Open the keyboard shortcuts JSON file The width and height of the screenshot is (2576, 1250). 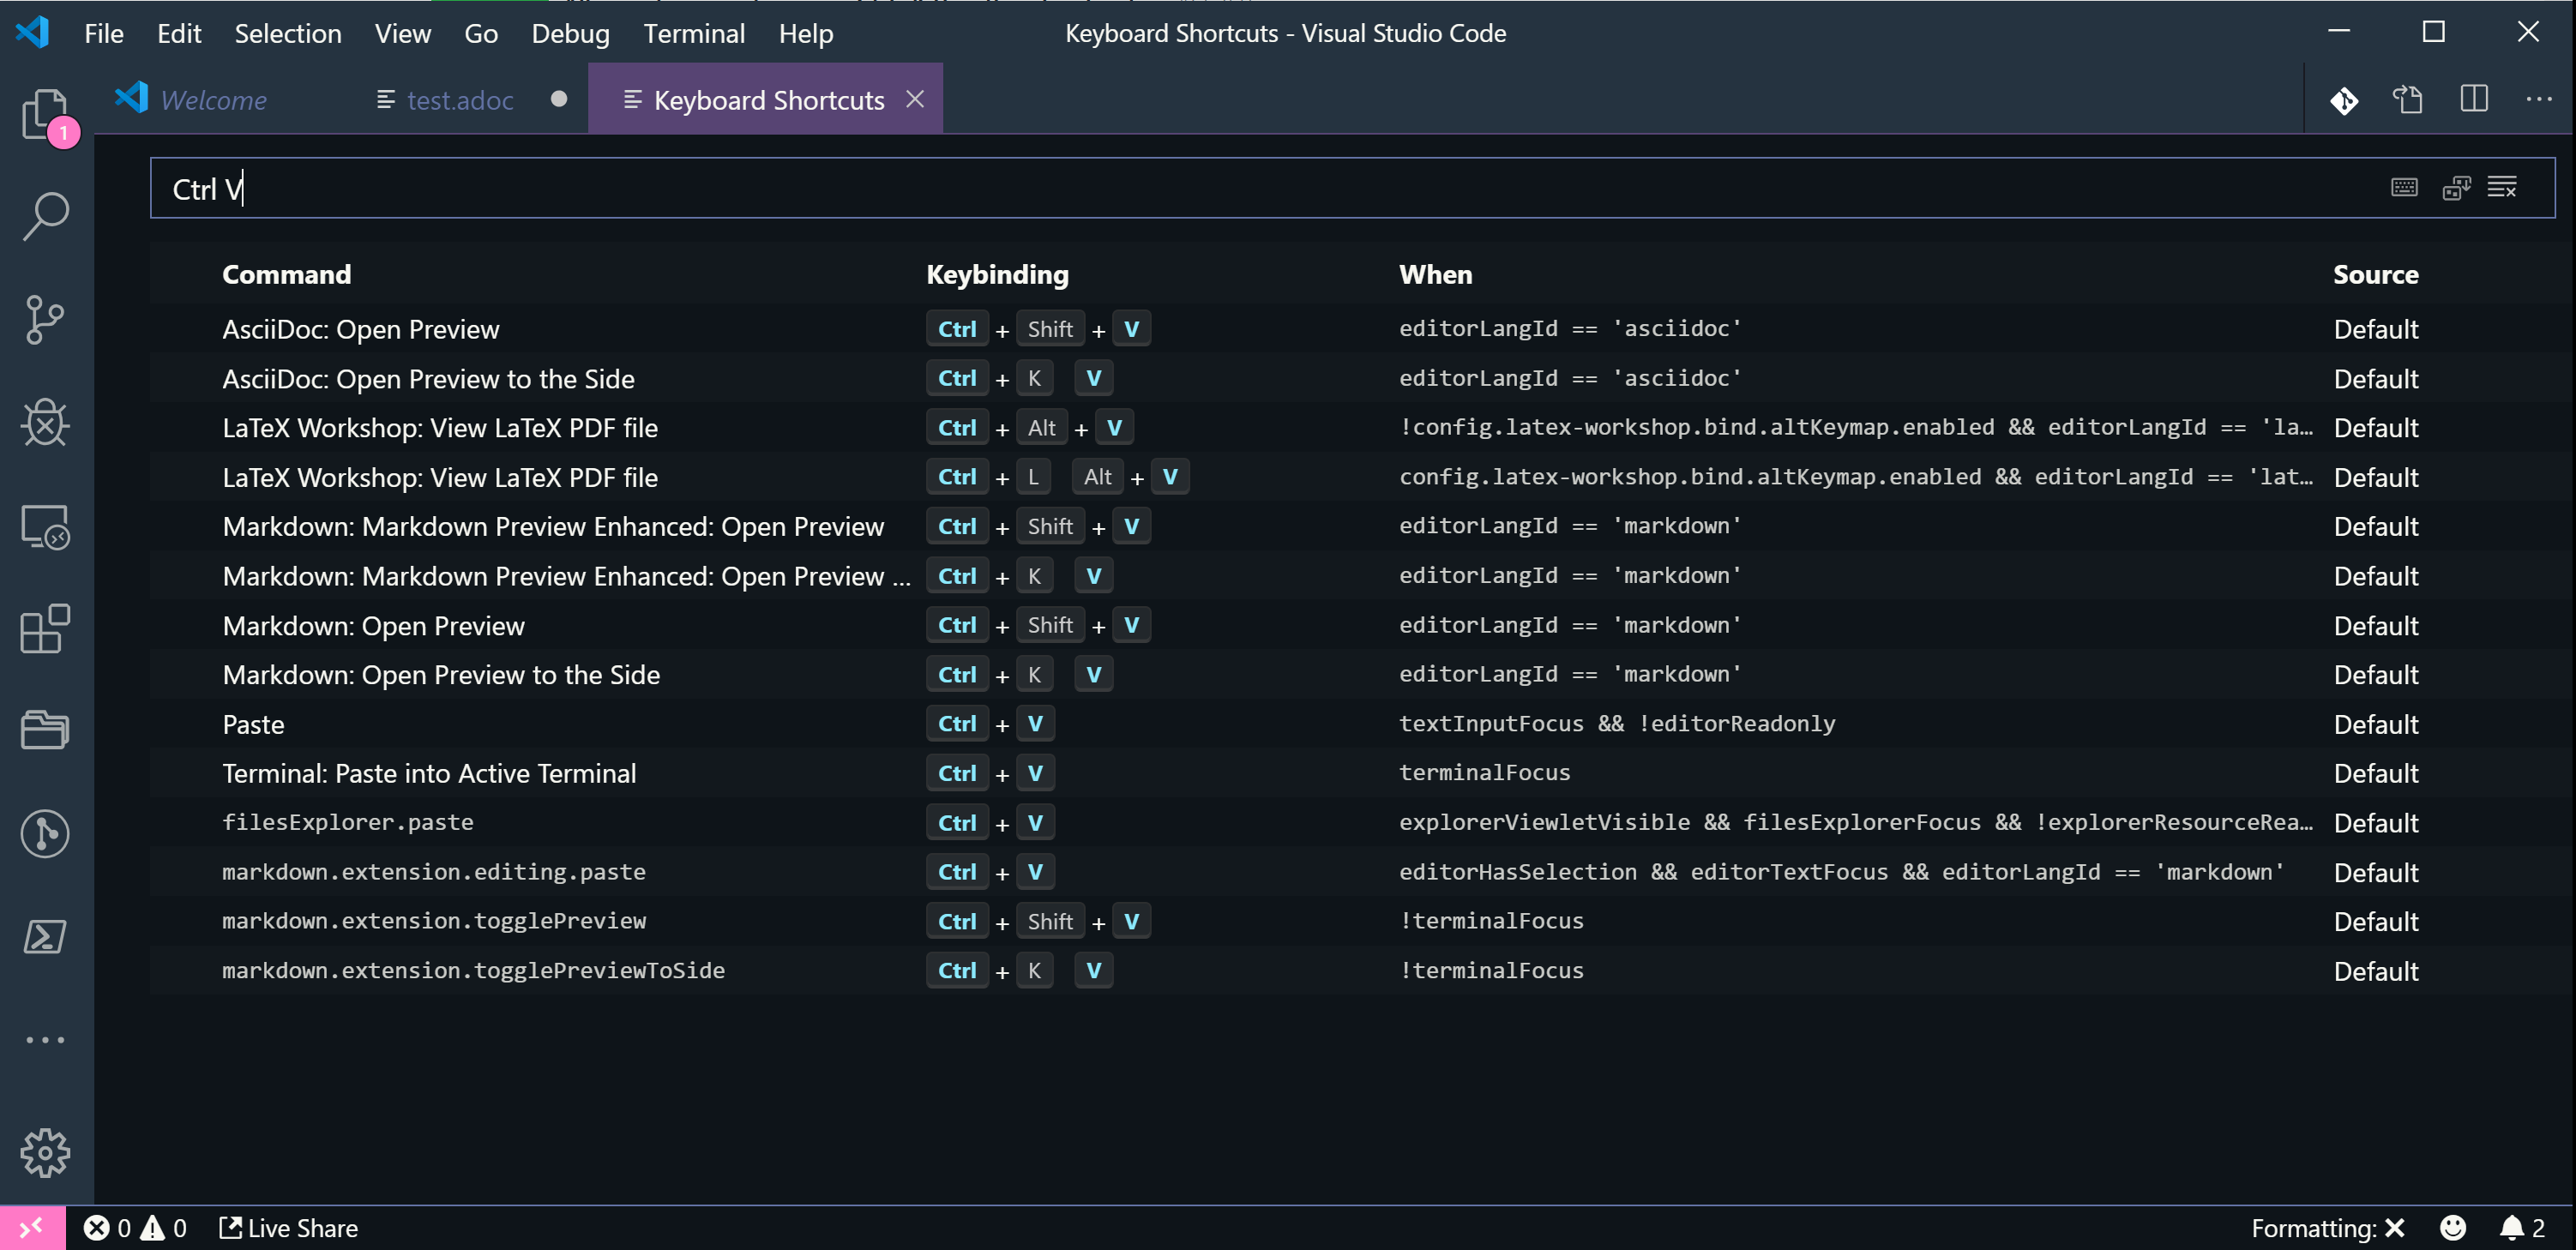[2407, 100]
